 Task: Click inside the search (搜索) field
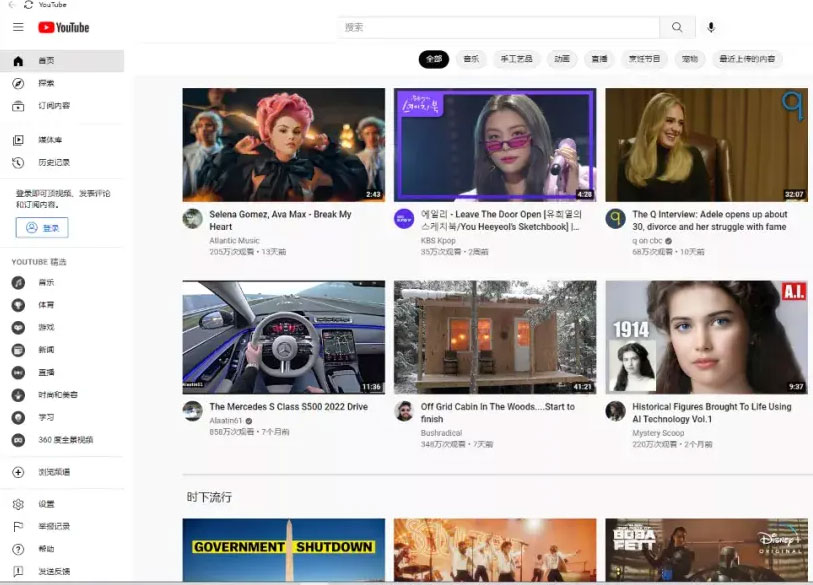pyautogui.click(x=498, y=27)
